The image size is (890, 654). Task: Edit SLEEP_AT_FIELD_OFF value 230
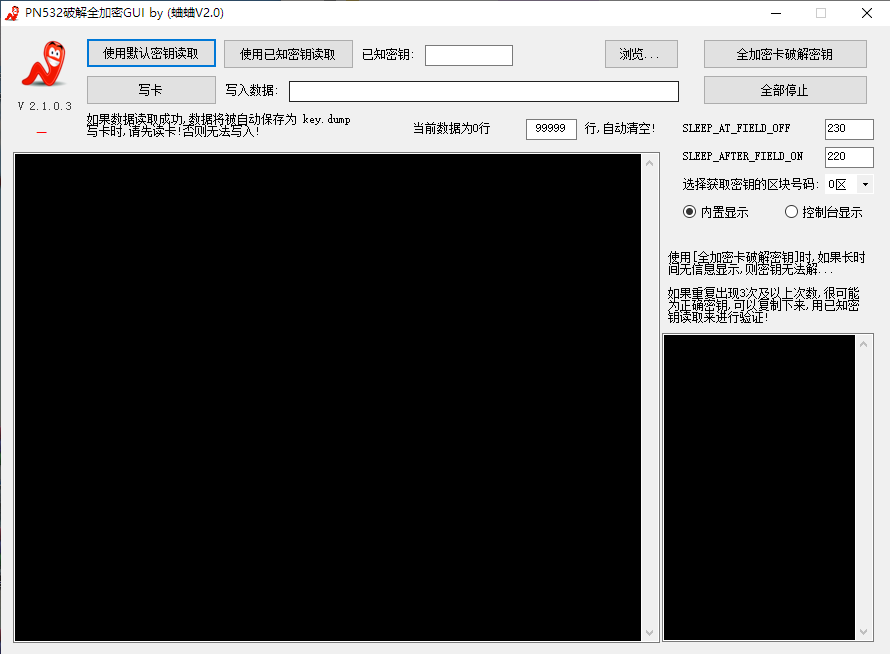849,129
